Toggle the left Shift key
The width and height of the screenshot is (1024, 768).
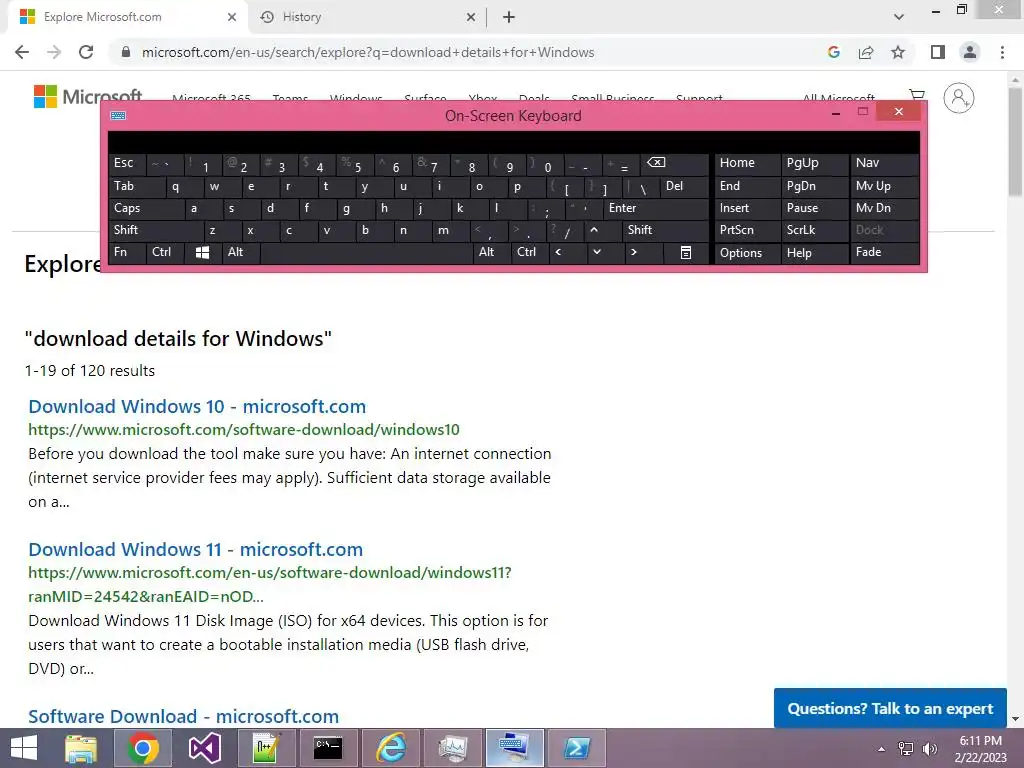tap(156, 230)
